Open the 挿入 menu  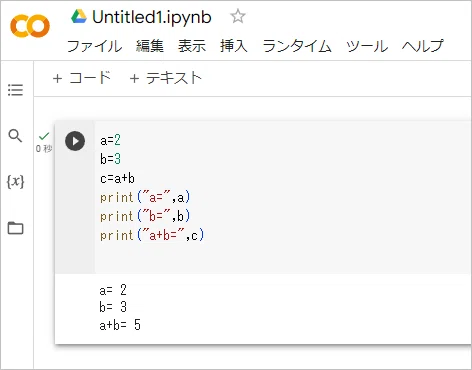(x=234, y=46)
